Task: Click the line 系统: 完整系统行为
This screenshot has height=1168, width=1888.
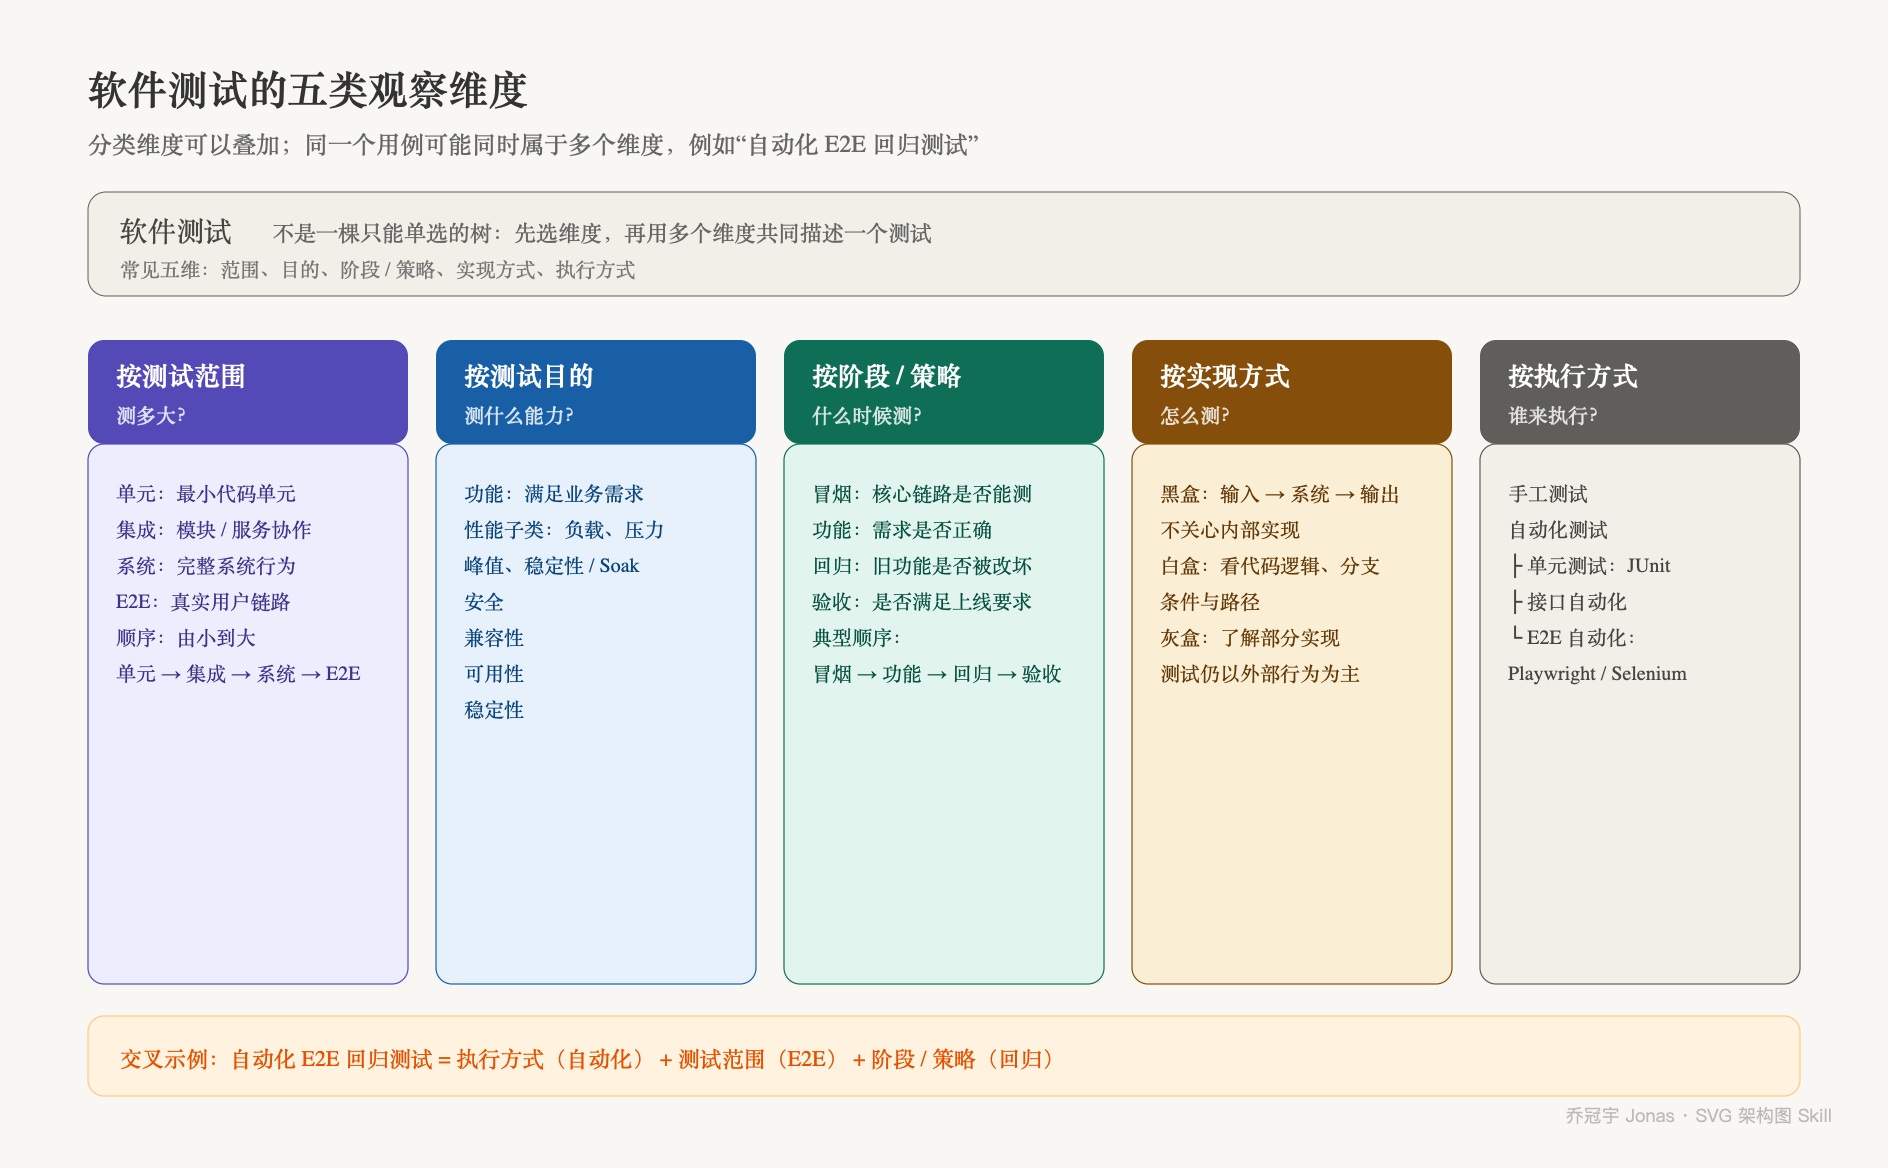Action: (206, 566)
